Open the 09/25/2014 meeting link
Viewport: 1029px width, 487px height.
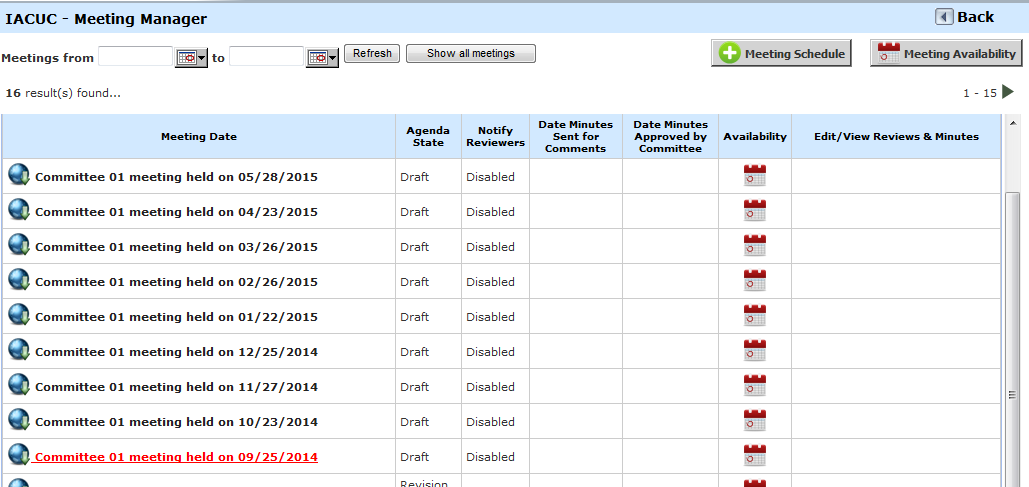pyautogui.click(x=175, y=457)
